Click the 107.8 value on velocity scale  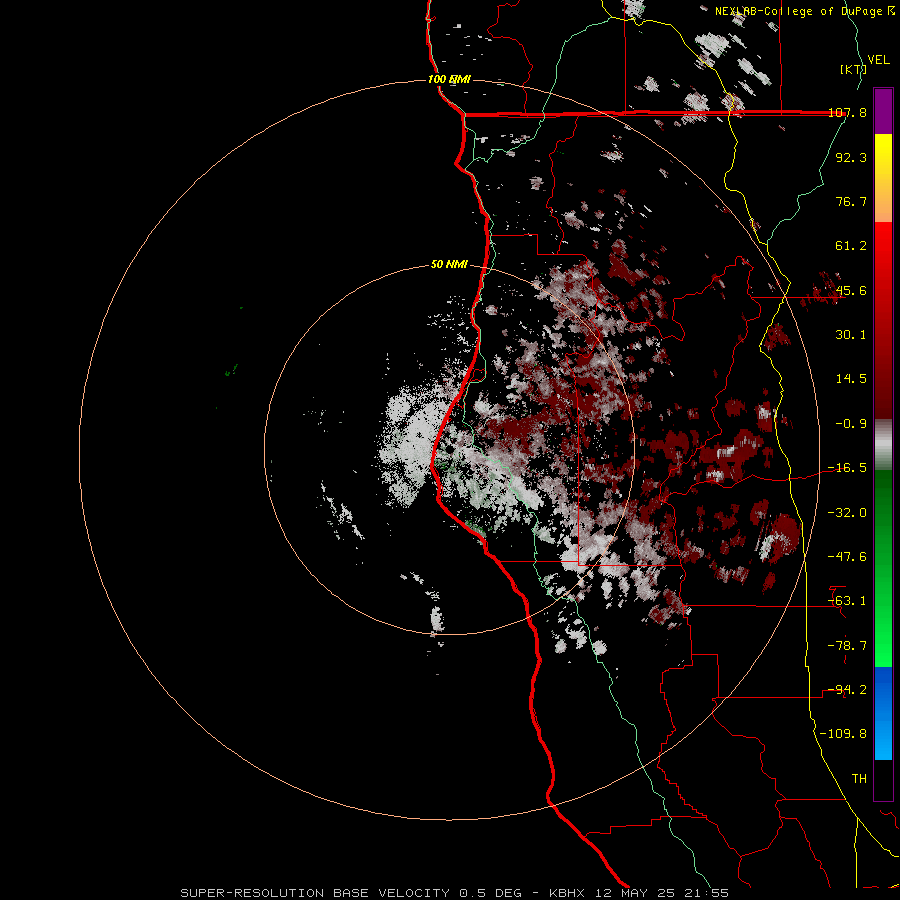(847, 113)
